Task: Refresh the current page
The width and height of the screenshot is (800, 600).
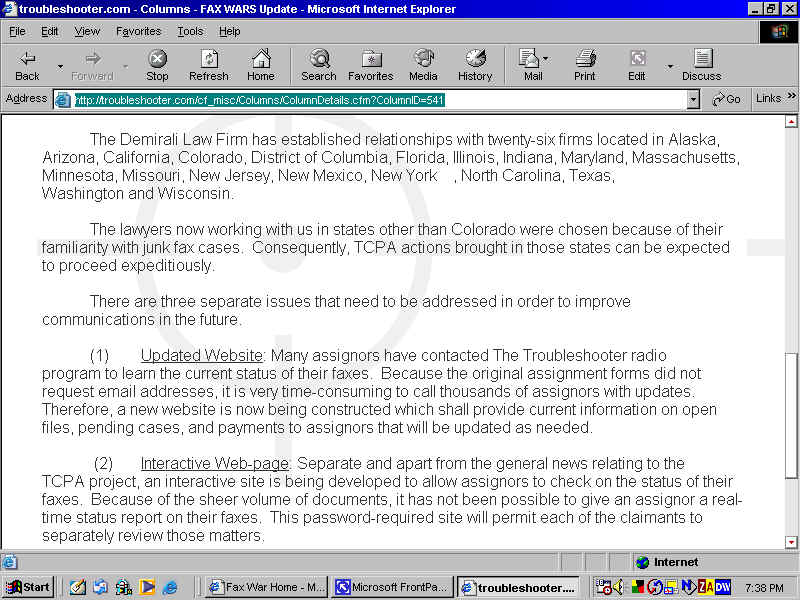Action: pos(209,65)
